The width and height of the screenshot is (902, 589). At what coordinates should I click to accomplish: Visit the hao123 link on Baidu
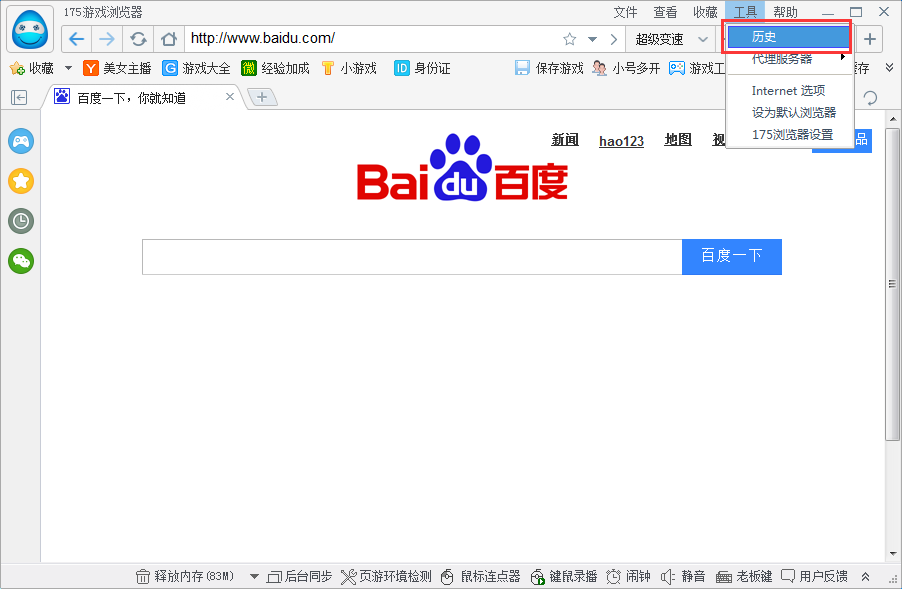(621, 140)
